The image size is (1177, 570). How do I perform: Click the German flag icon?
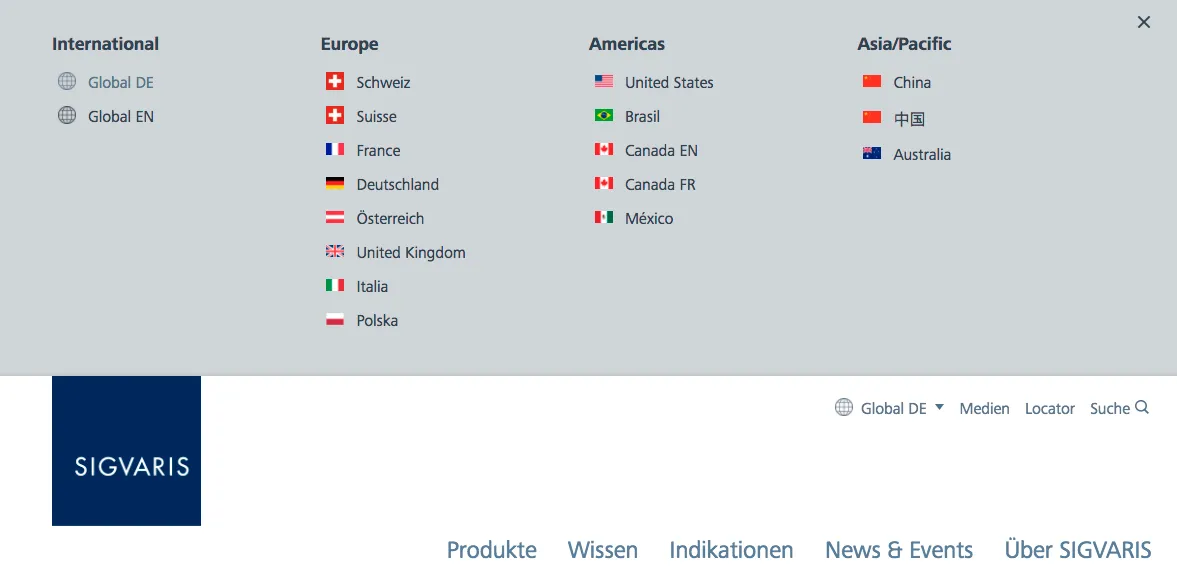point(335,183)
